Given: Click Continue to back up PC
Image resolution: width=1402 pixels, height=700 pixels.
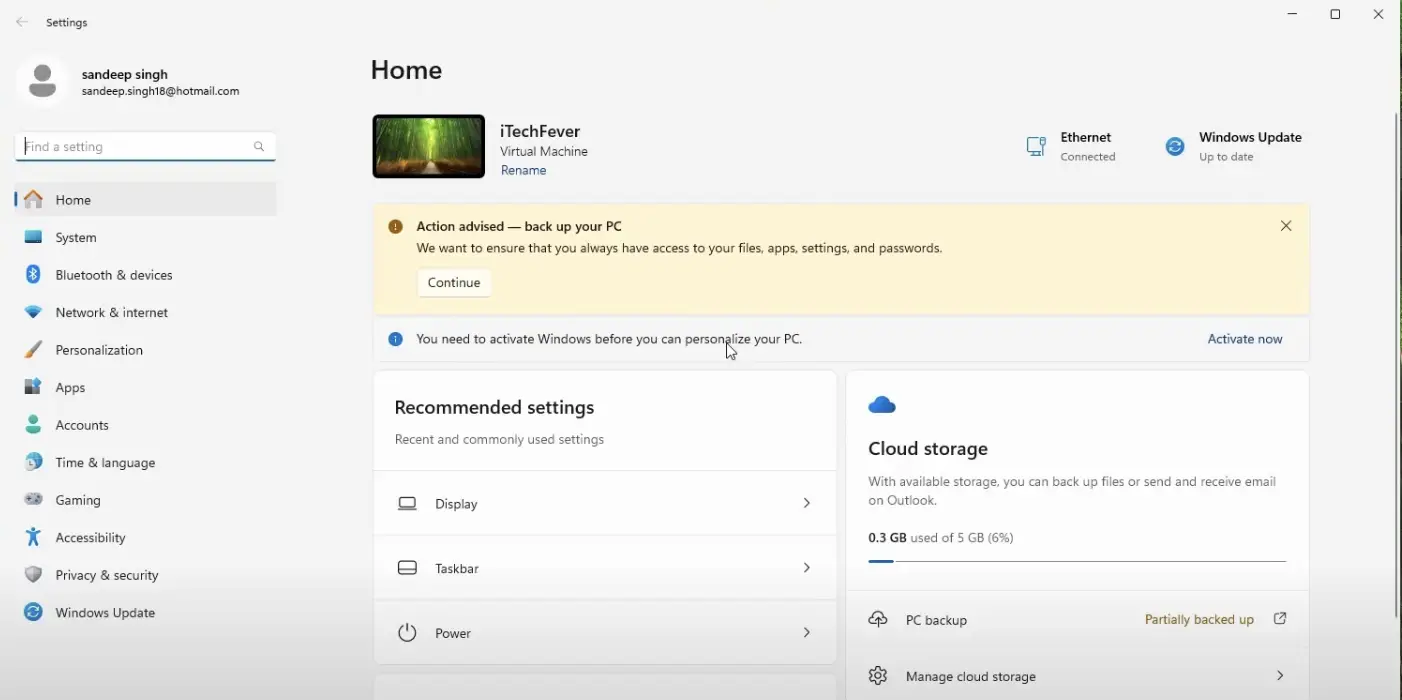Looking at the screenshot, I should pos(454,283).
